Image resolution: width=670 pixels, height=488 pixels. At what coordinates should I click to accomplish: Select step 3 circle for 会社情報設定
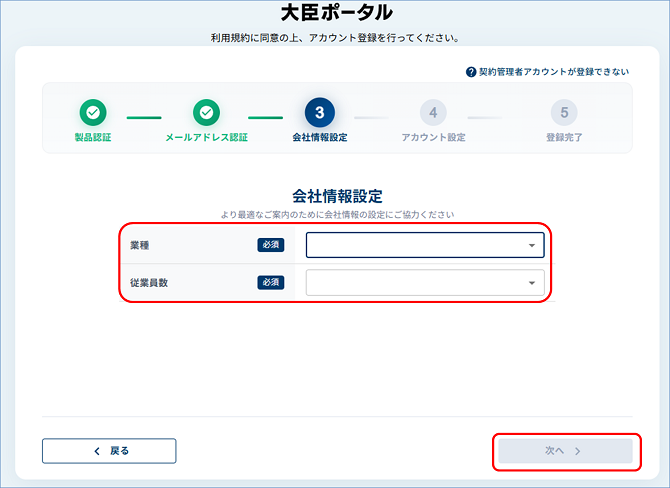point(320,112)
